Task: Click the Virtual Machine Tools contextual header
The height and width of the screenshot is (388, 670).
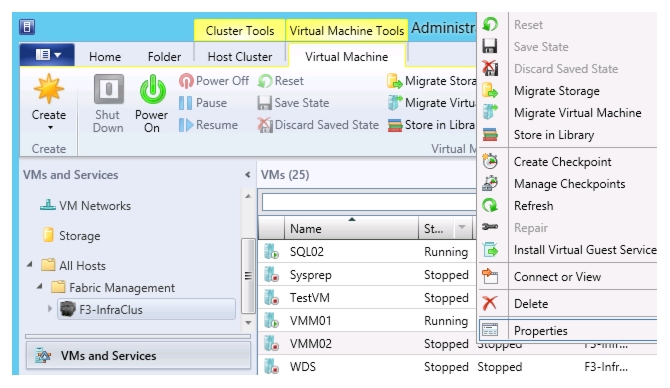Action: [347, 31]
